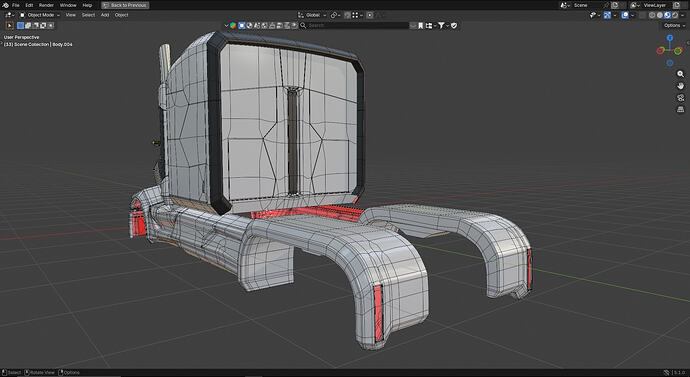
Task: Open the Render menu
Action: tap(46, 5)
